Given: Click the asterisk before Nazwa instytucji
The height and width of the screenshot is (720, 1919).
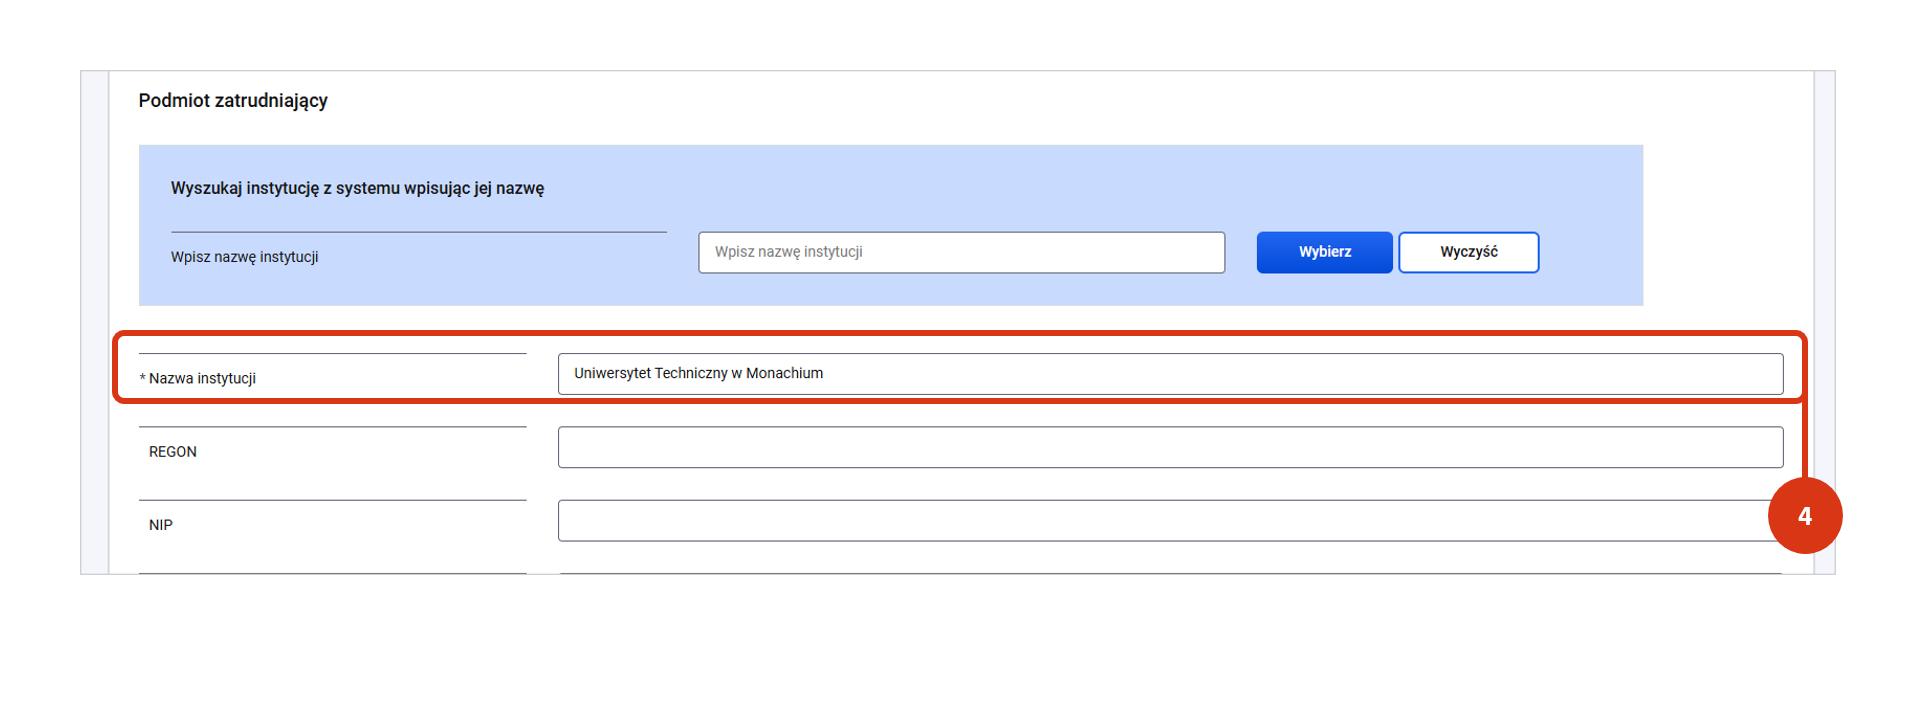Looking at the screenshot, I should tap(142, 378).
